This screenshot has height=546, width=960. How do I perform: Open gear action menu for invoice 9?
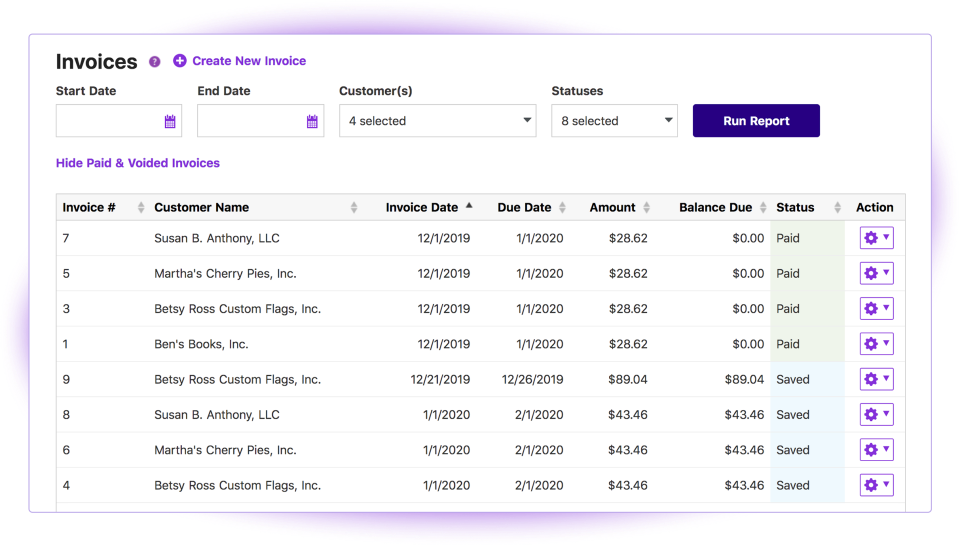pyautogui.click(x=876, y=379)
